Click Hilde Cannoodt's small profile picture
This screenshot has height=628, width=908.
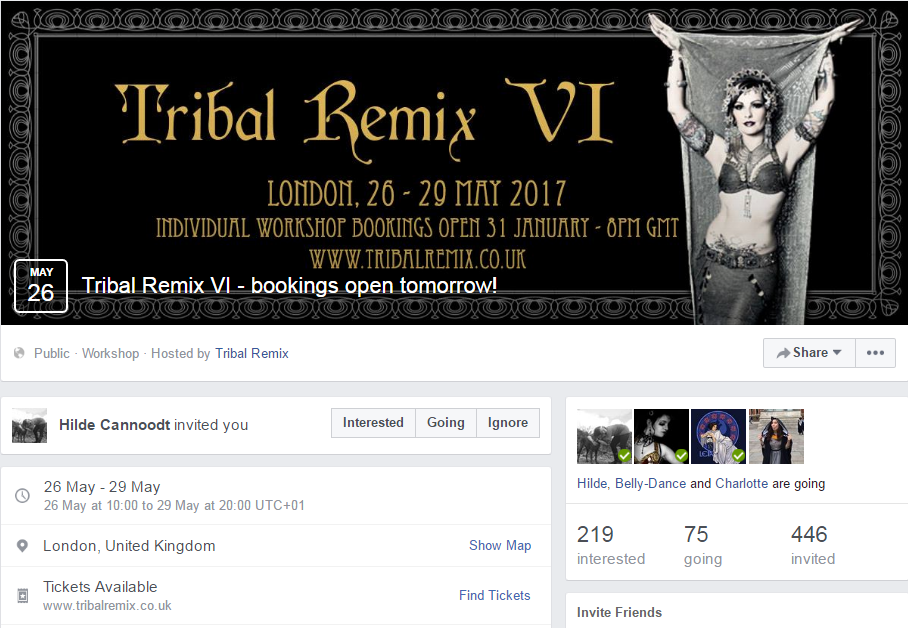tap(30, 426)
